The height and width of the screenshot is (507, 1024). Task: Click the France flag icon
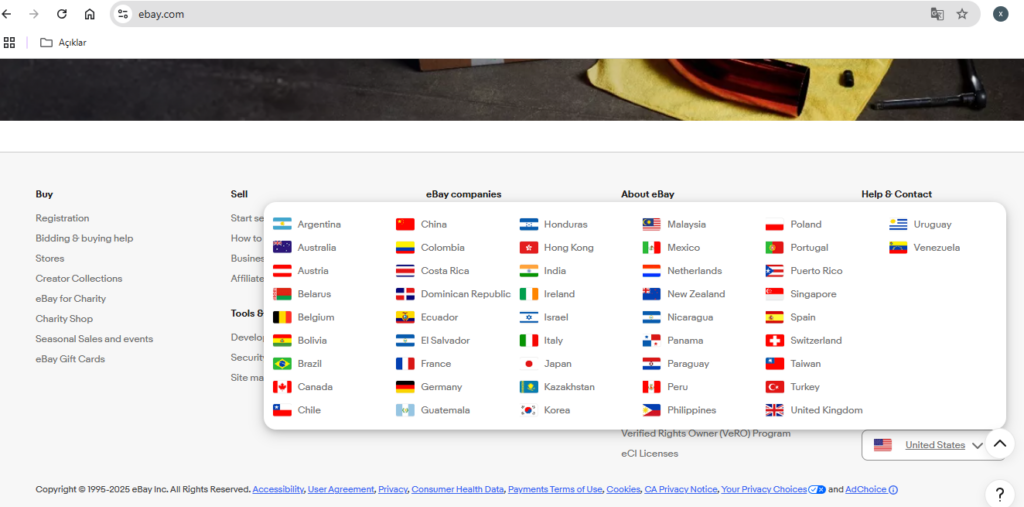405,364
